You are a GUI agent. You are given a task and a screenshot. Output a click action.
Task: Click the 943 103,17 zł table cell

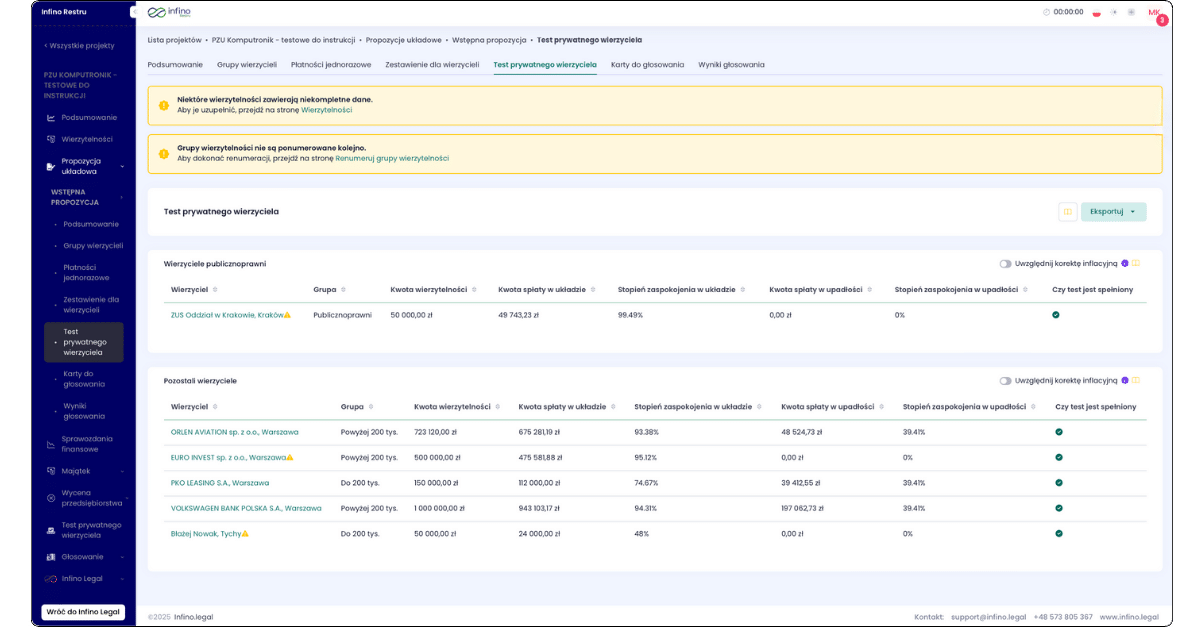539,509
